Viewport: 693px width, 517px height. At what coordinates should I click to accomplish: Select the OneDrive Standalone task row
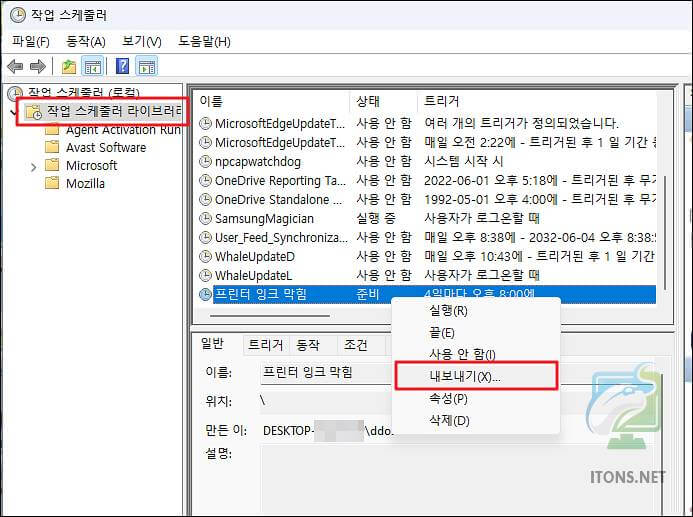pos(427,199)
